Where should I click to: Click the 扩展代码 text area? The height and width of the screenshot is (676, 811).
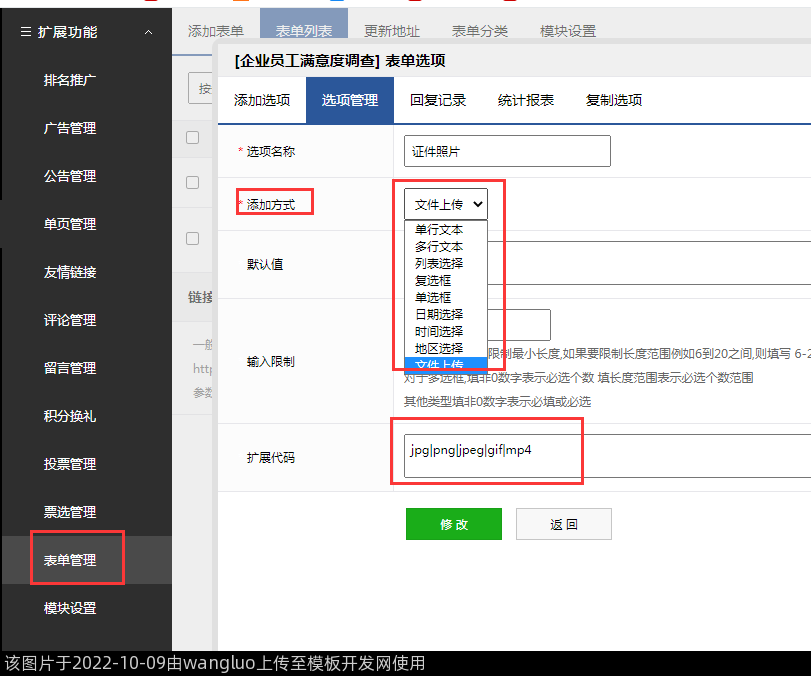pyautogui.click(x=600, y=457)
